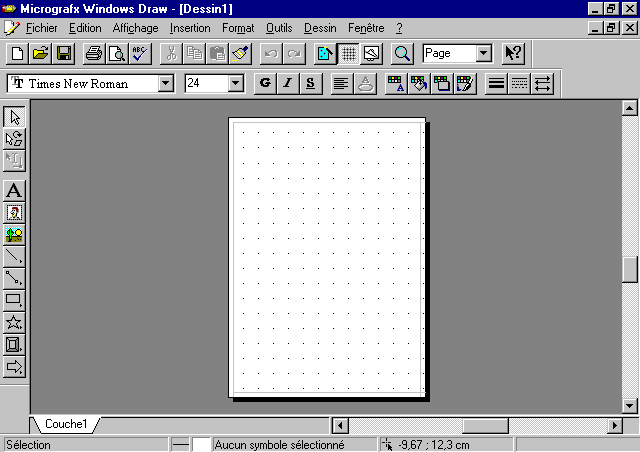Select the Text tool A
This screenshot has height=452, width=640.
[x=14, y=191]
